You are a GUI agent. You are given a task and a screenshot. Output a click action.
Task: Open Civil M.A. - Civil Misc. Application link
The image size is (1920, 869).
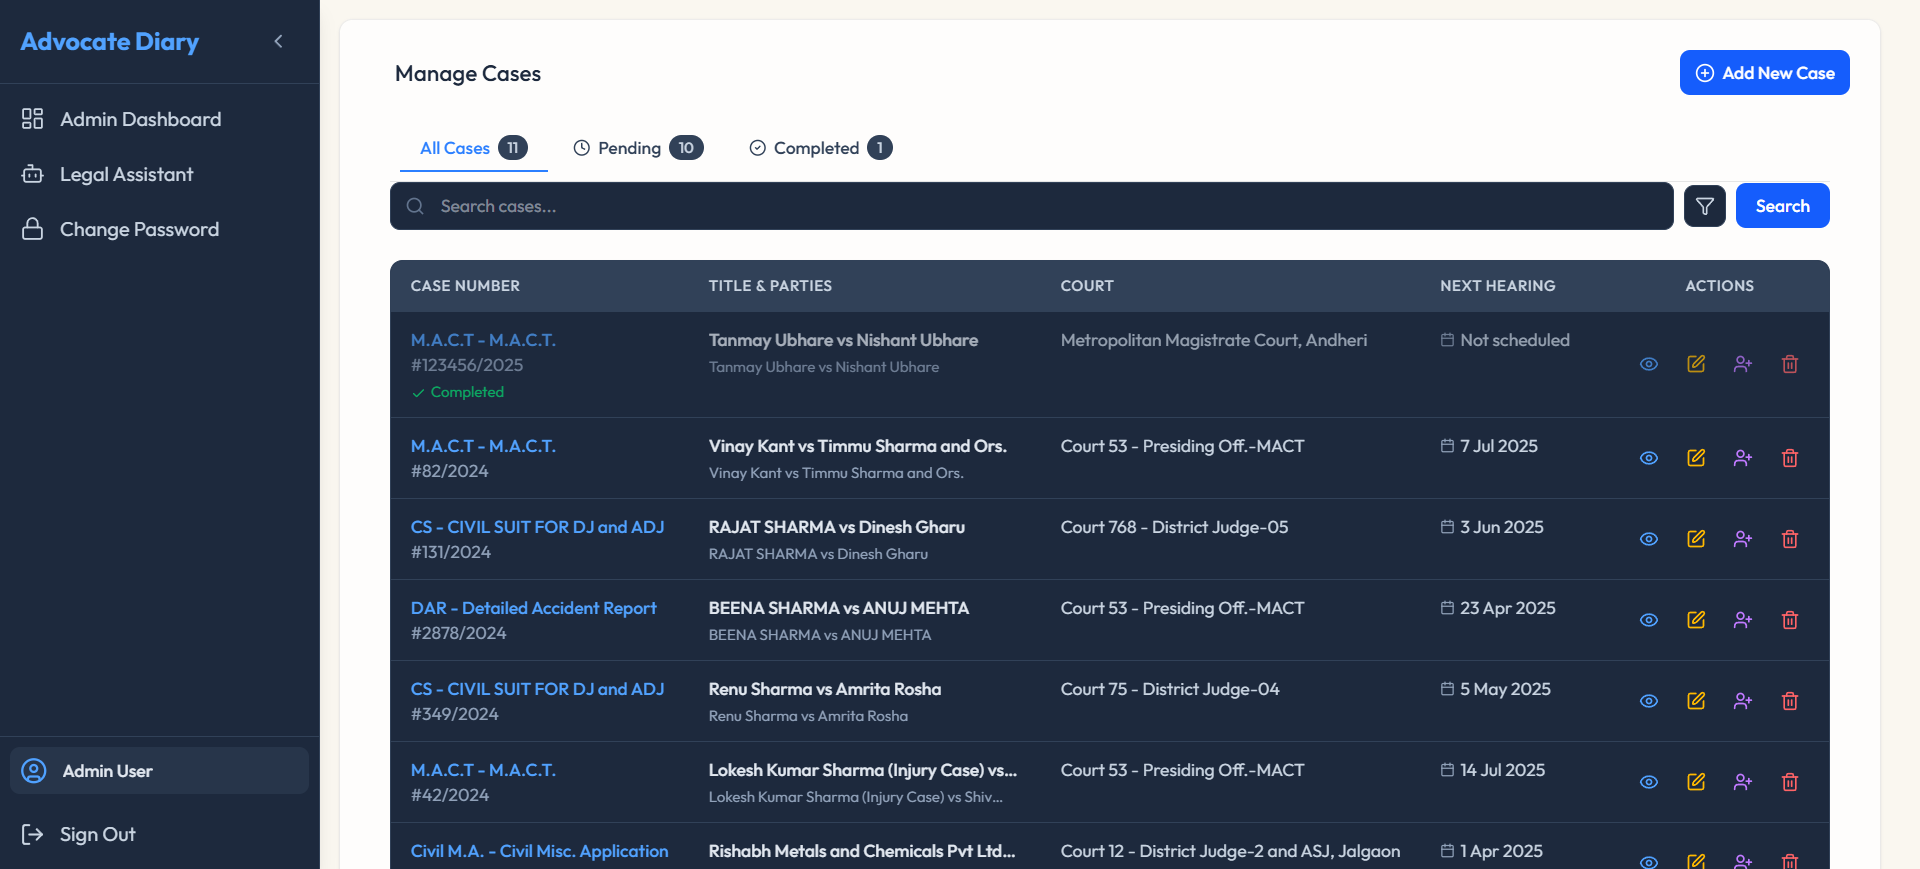pos(539,851)
